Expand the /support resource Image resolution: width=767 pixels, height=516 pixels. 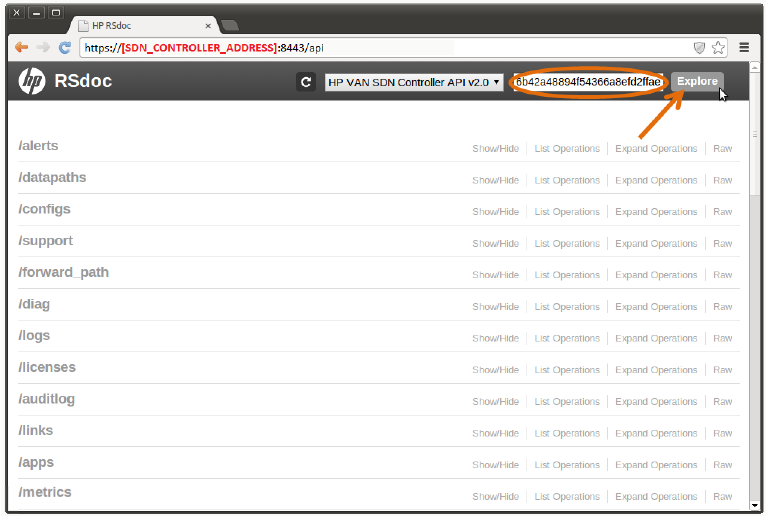(45, 241)
